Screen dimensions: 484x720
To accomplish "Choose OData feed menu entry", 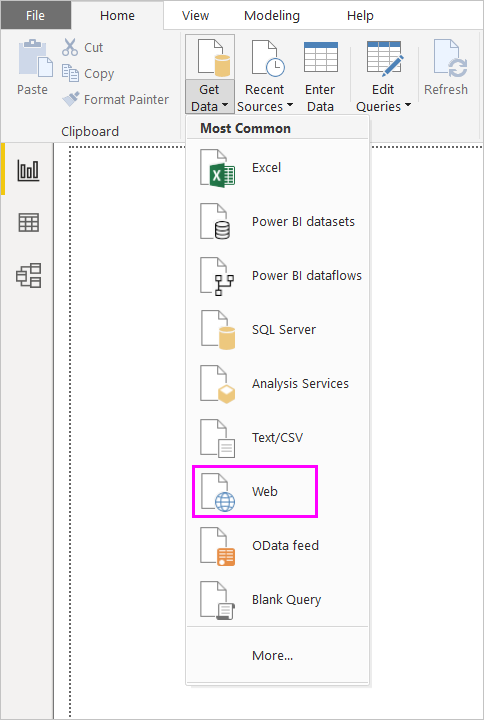I will [x=277, y=546].
